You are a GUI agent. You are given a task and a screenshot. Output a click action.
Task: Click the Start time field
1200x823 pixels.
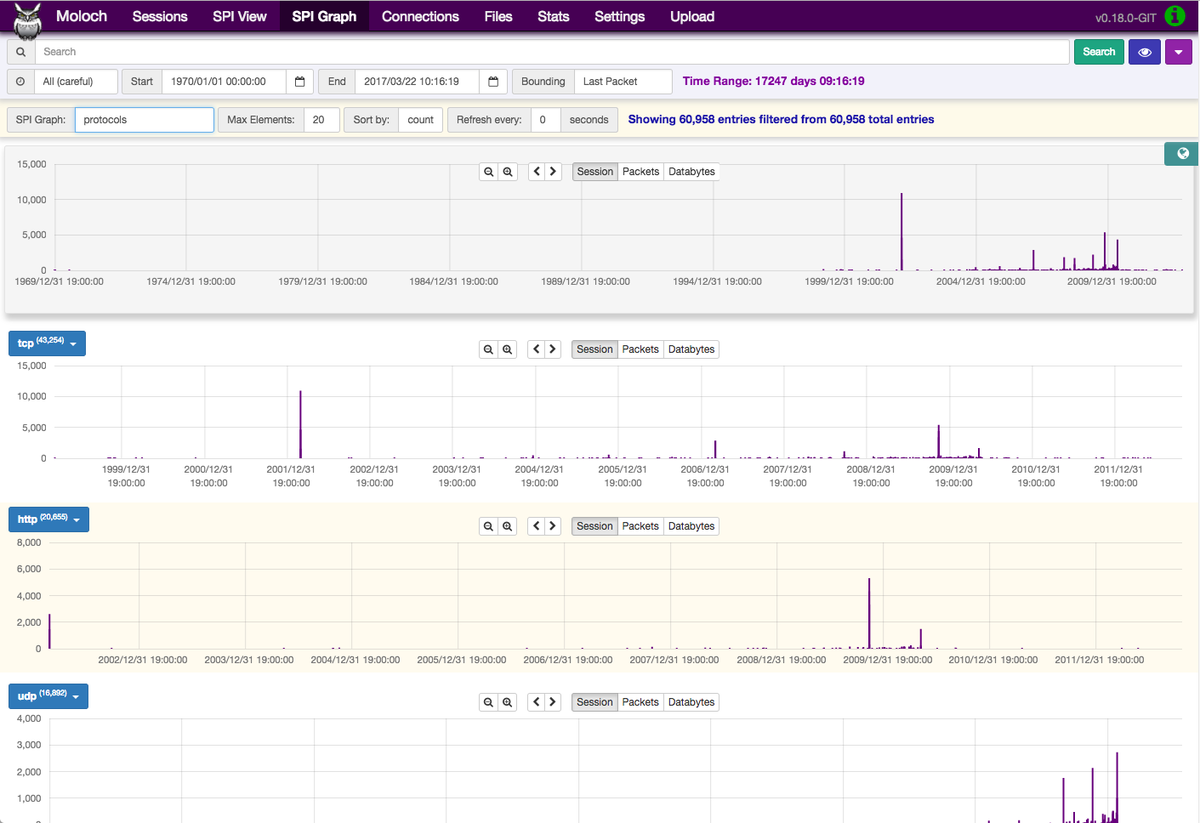224,82
